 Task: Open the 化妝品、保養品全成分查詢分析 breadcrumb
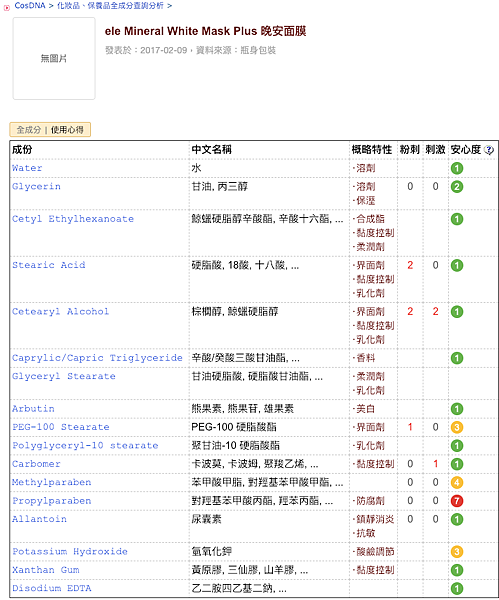pyautogui.click(x=110, y=6)
